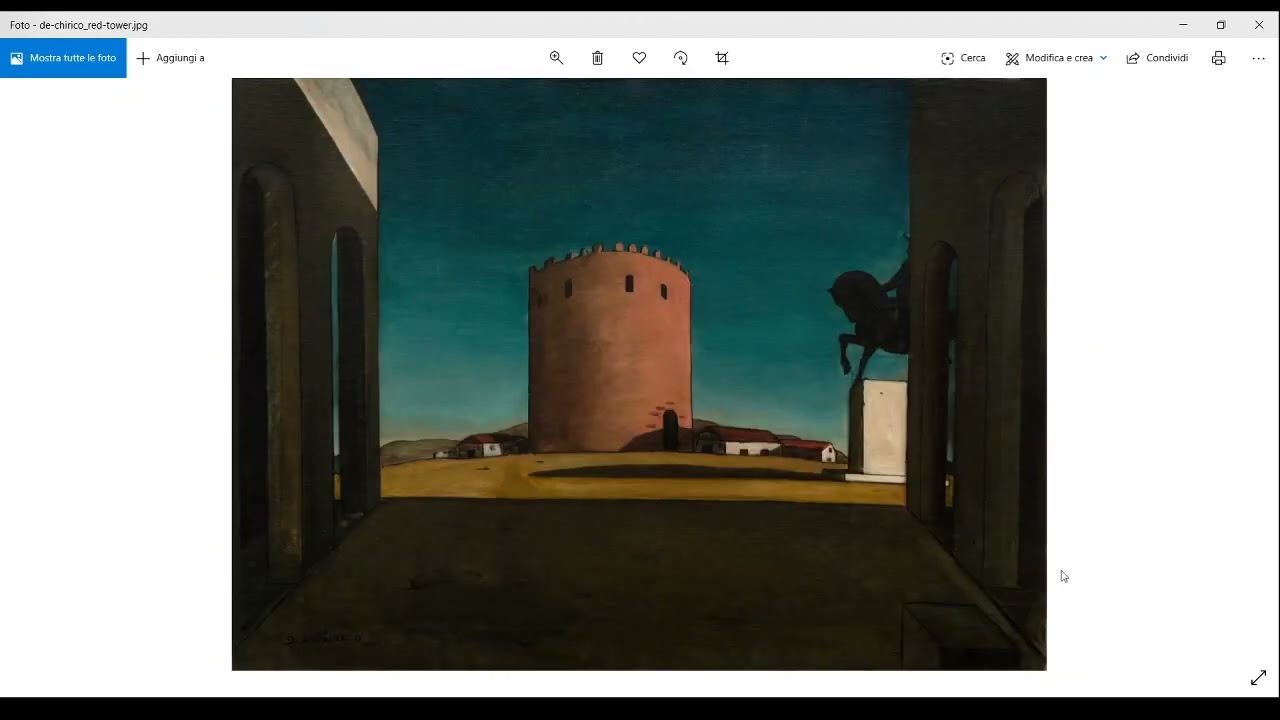The width and height of the screenshot is (1280, 720).
Task: Select the crop tool icon
Action: coord(722,58)
